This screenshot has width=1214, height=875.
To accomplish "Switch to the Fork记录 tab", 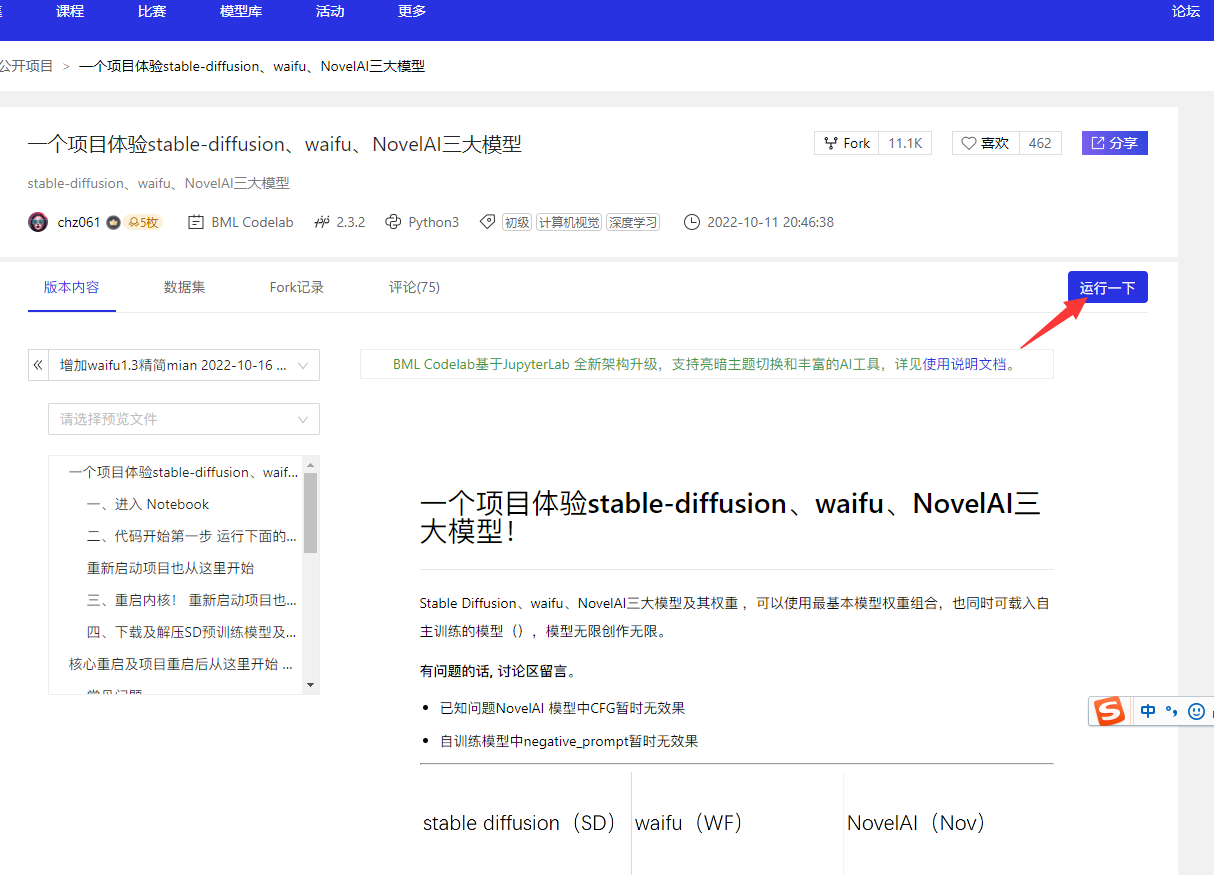I will (297, 287).
